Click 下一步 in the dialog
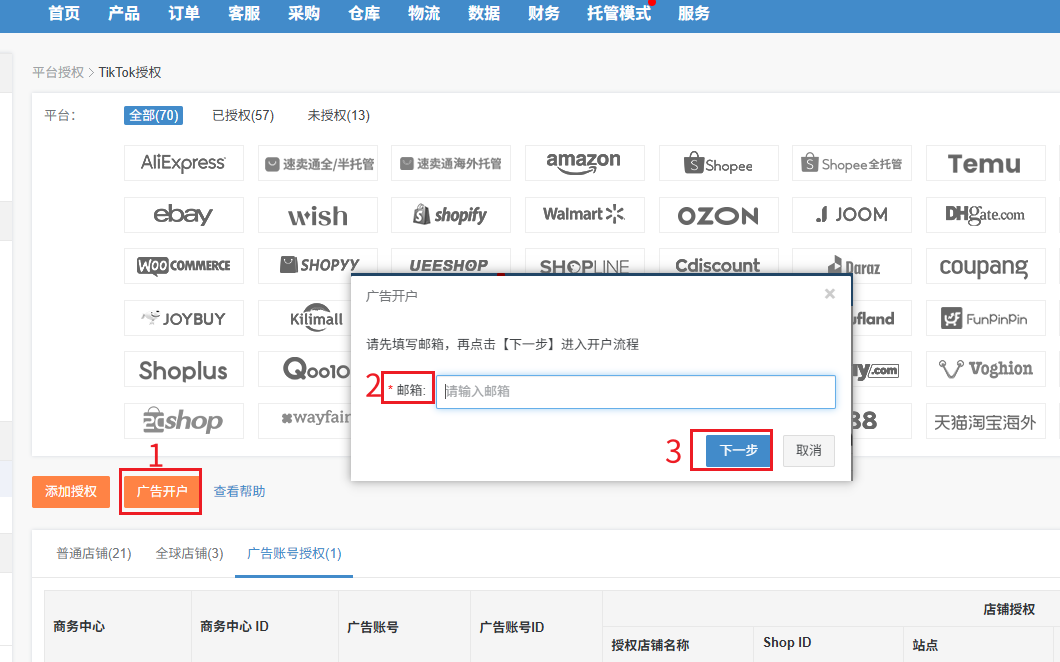 [x=738, y=450]
